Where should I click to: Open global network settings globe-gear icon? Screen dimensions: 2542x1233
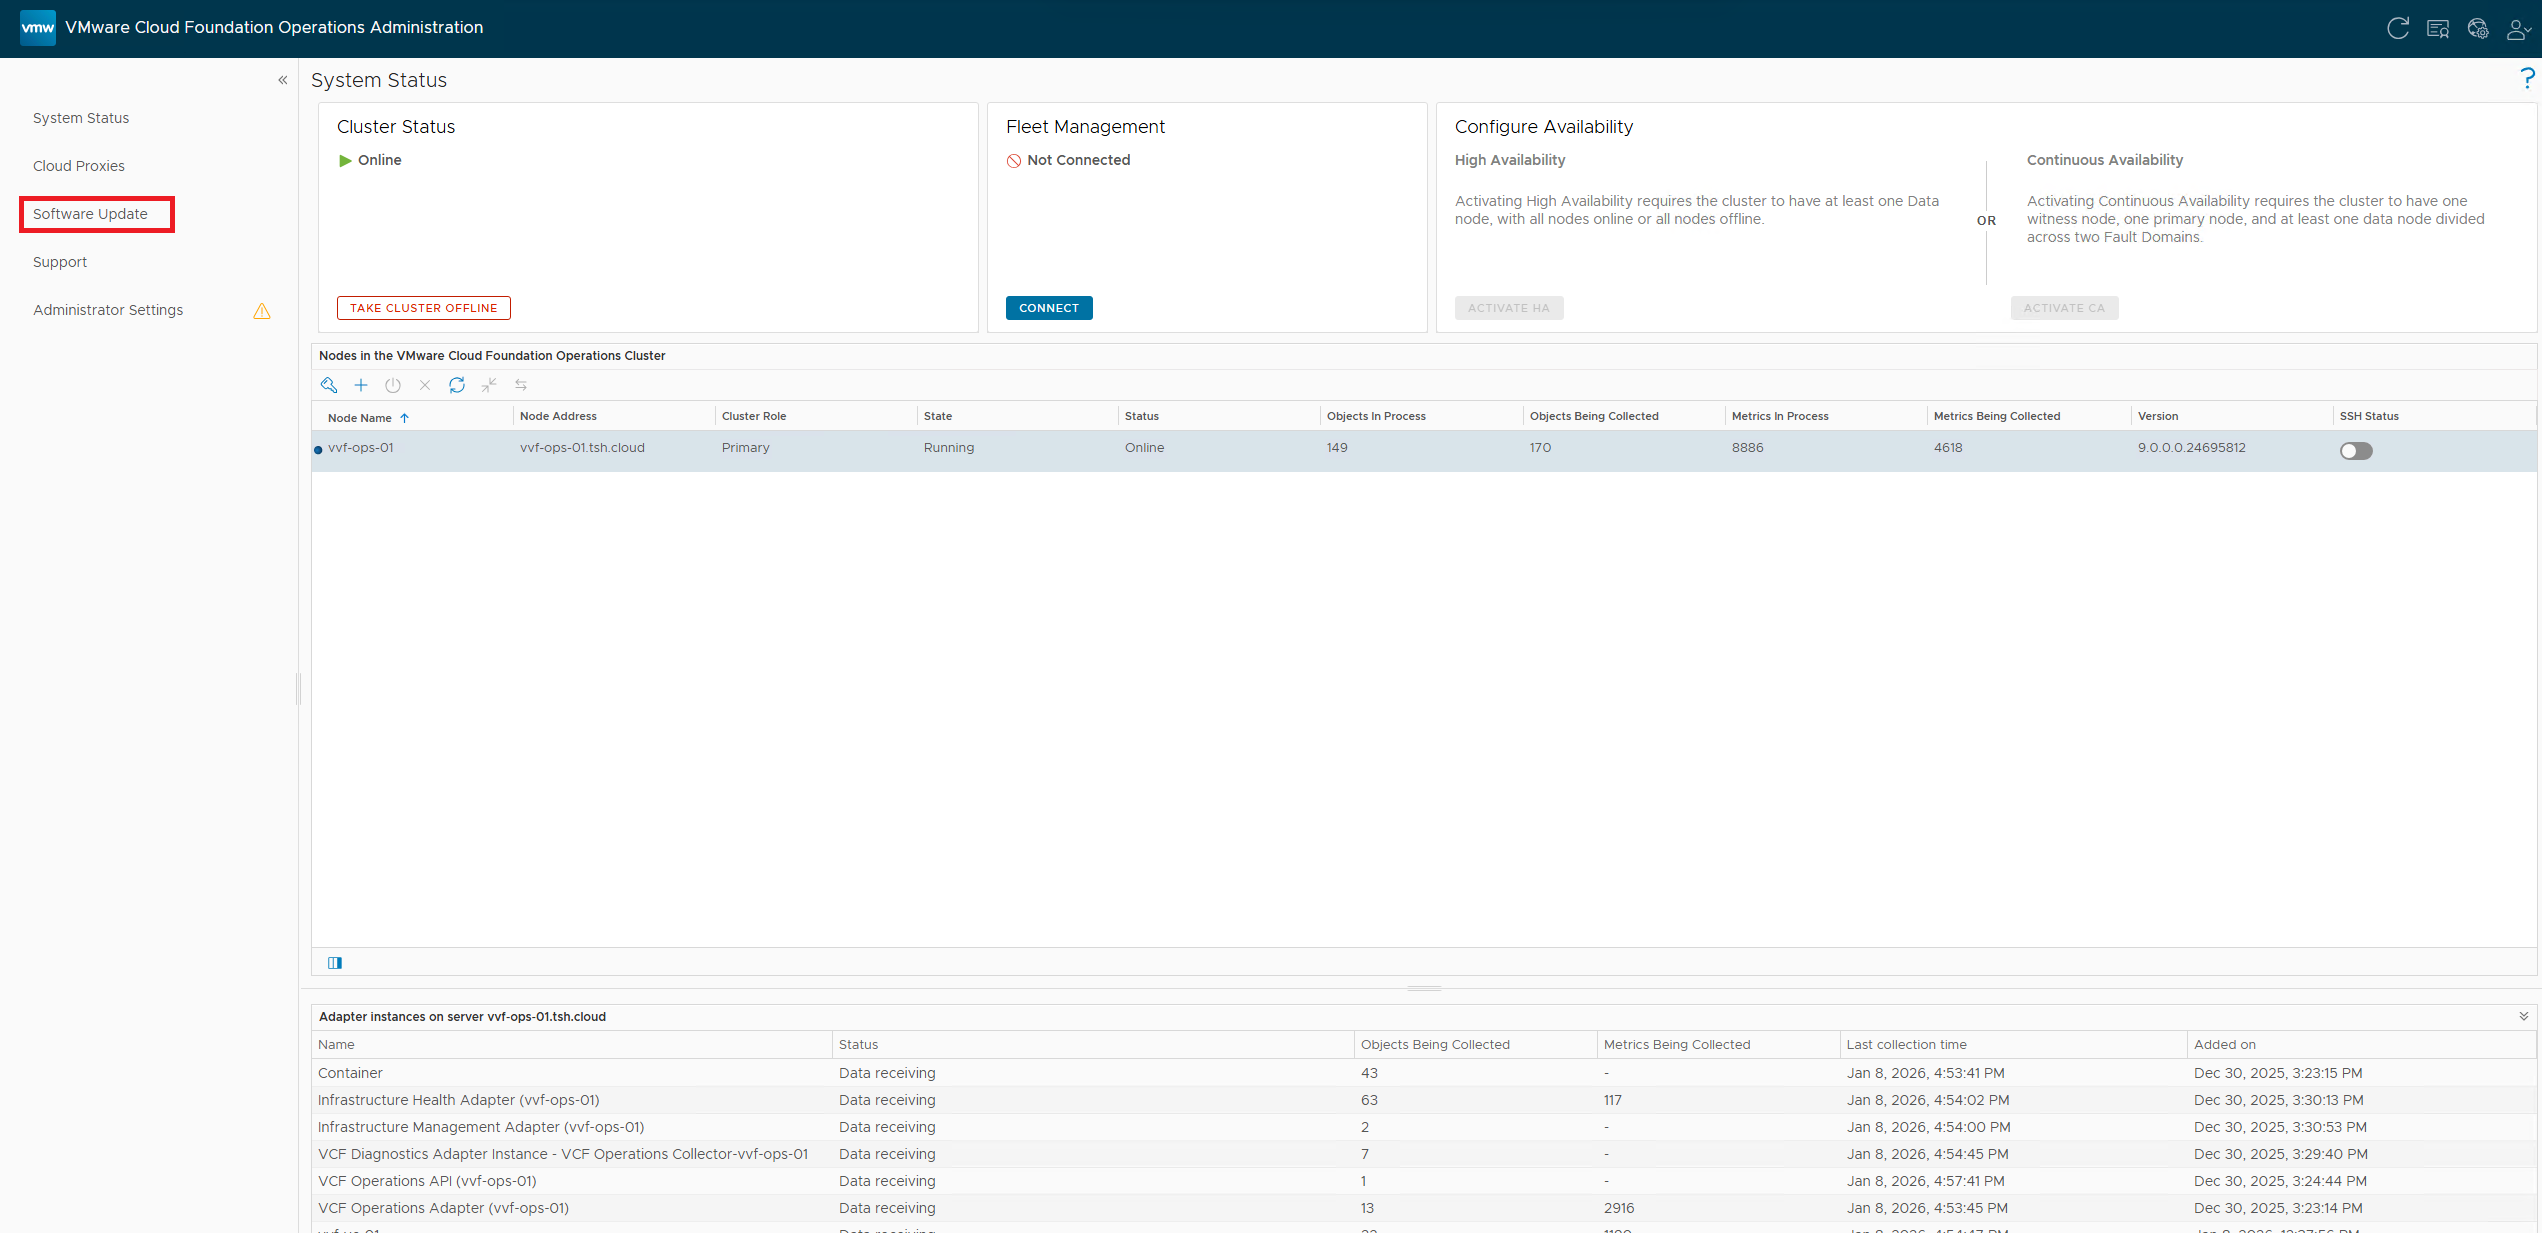(2478, 28)
